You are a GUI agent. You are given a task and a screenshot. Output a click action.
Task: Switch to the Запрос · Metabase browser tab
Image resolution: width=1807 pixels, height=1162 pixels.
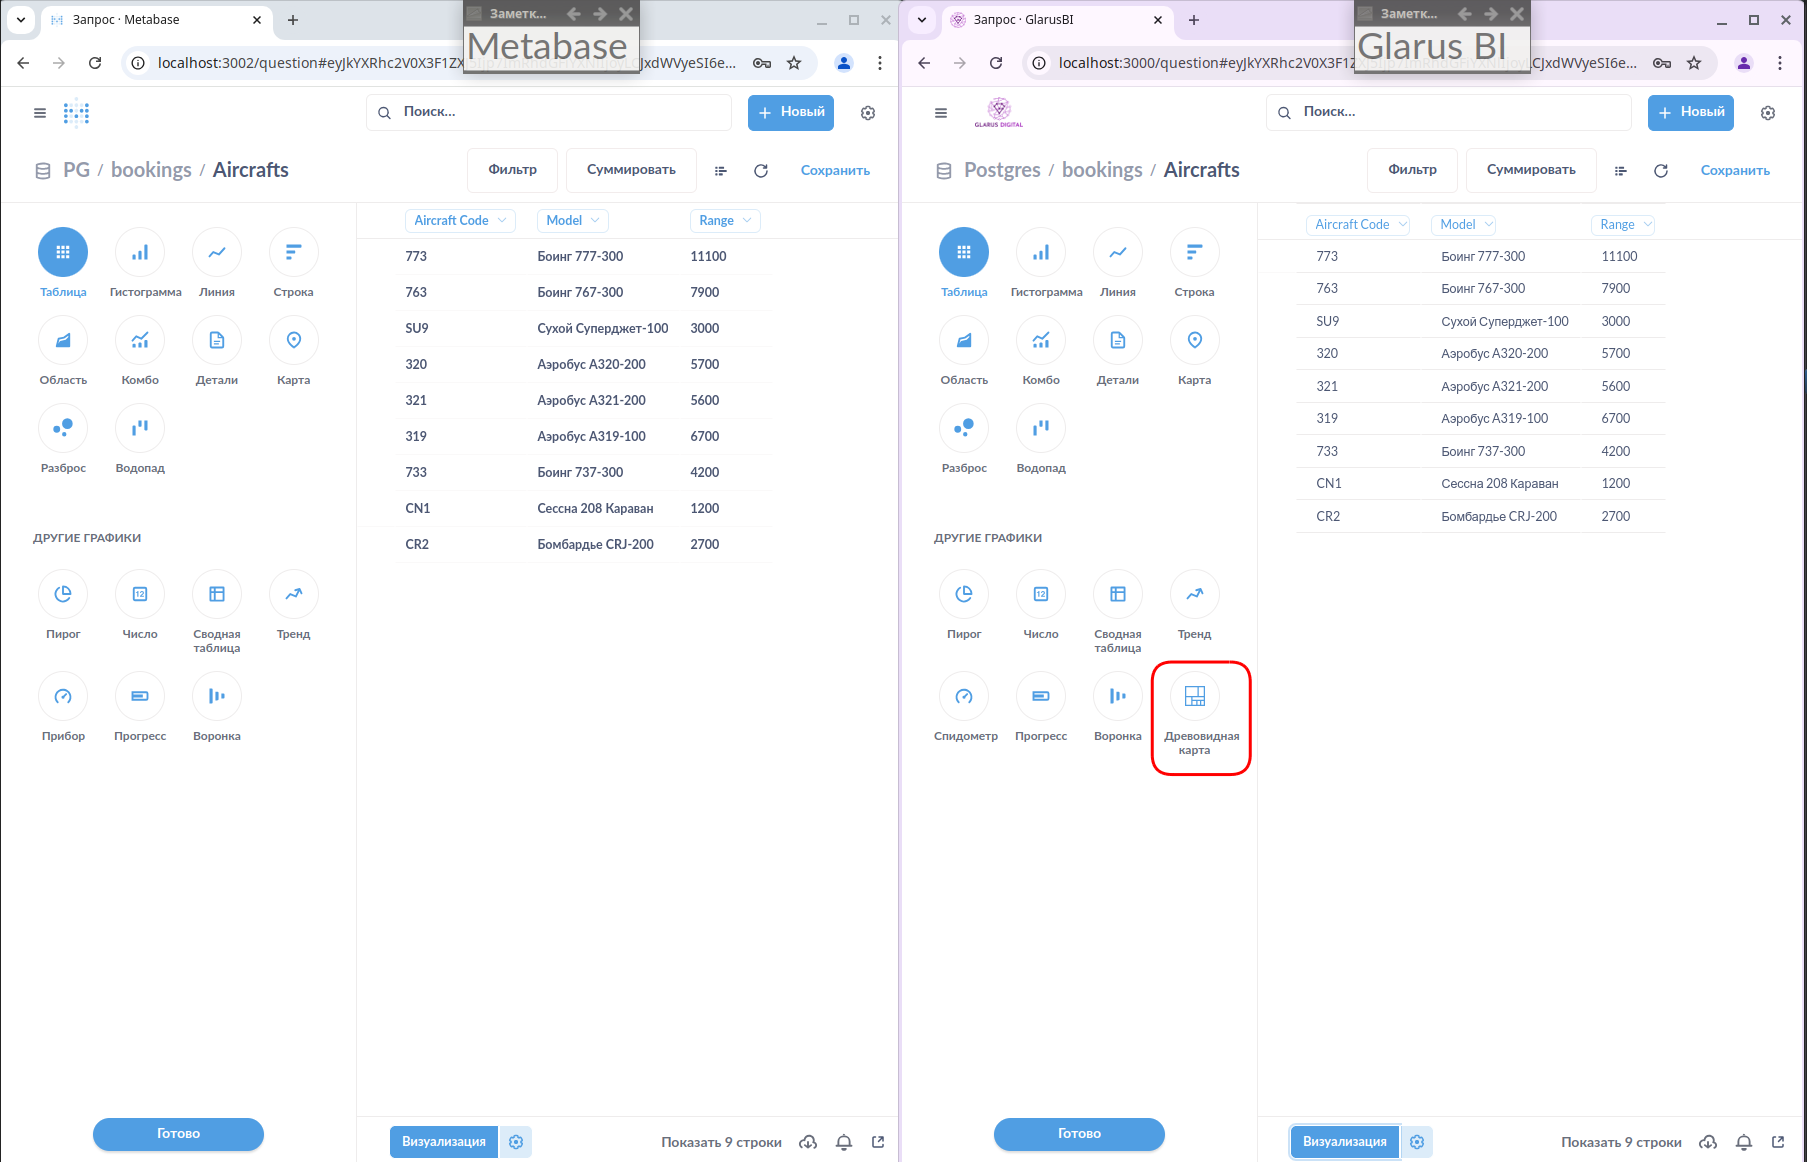150,20
